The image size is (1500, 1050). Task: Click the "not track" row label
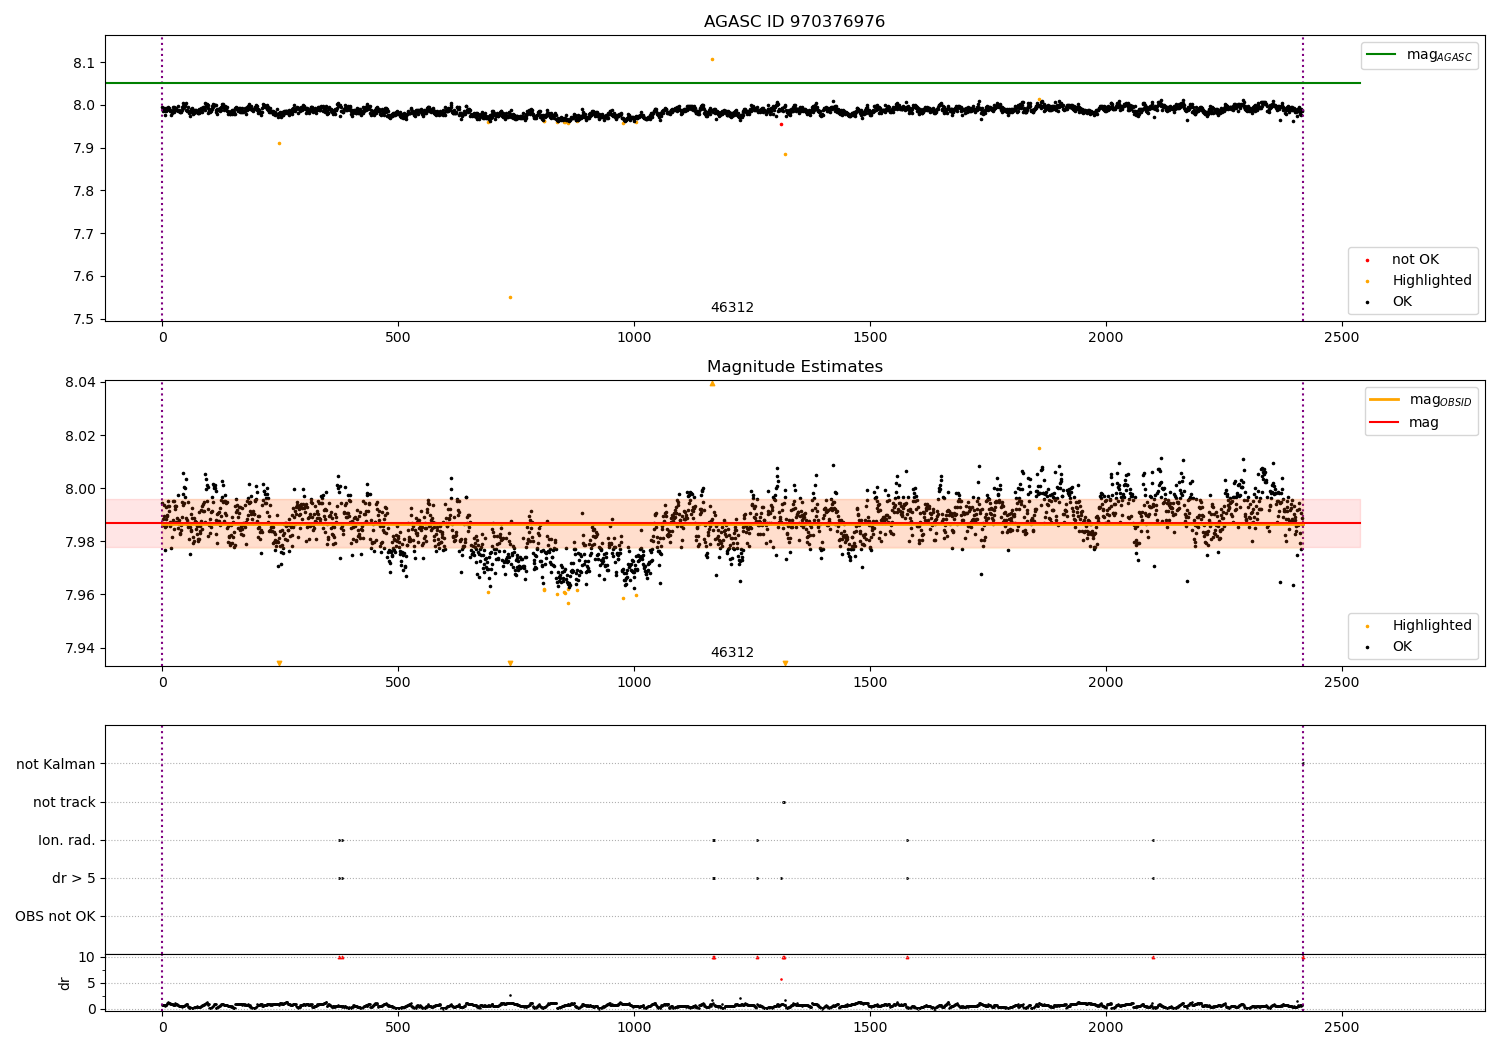[64, 803]
